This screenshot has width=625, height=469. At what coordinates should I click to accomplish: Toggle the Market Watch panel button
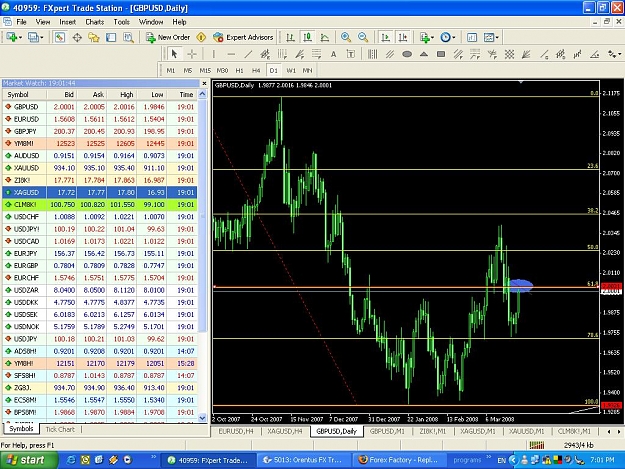pos(60,37)
